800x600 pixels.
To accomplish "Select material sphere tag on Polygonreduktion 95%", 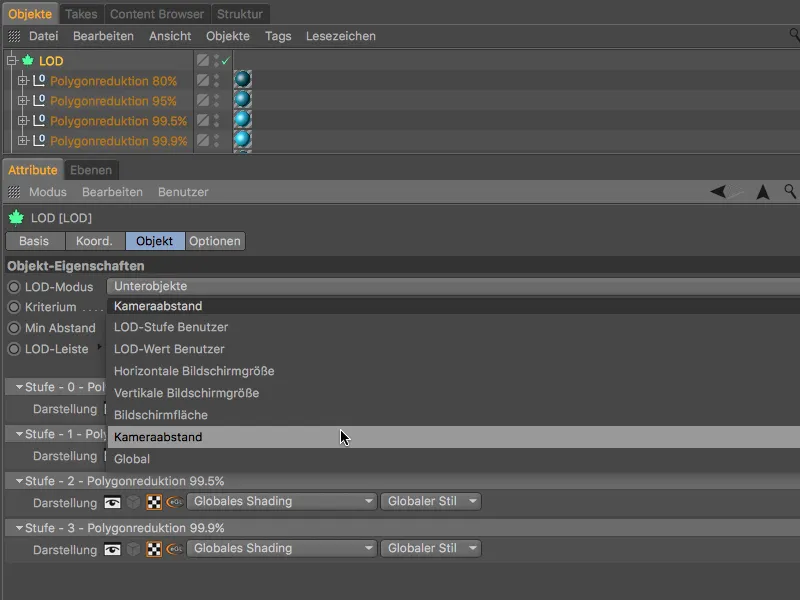I will pos(242,99).
